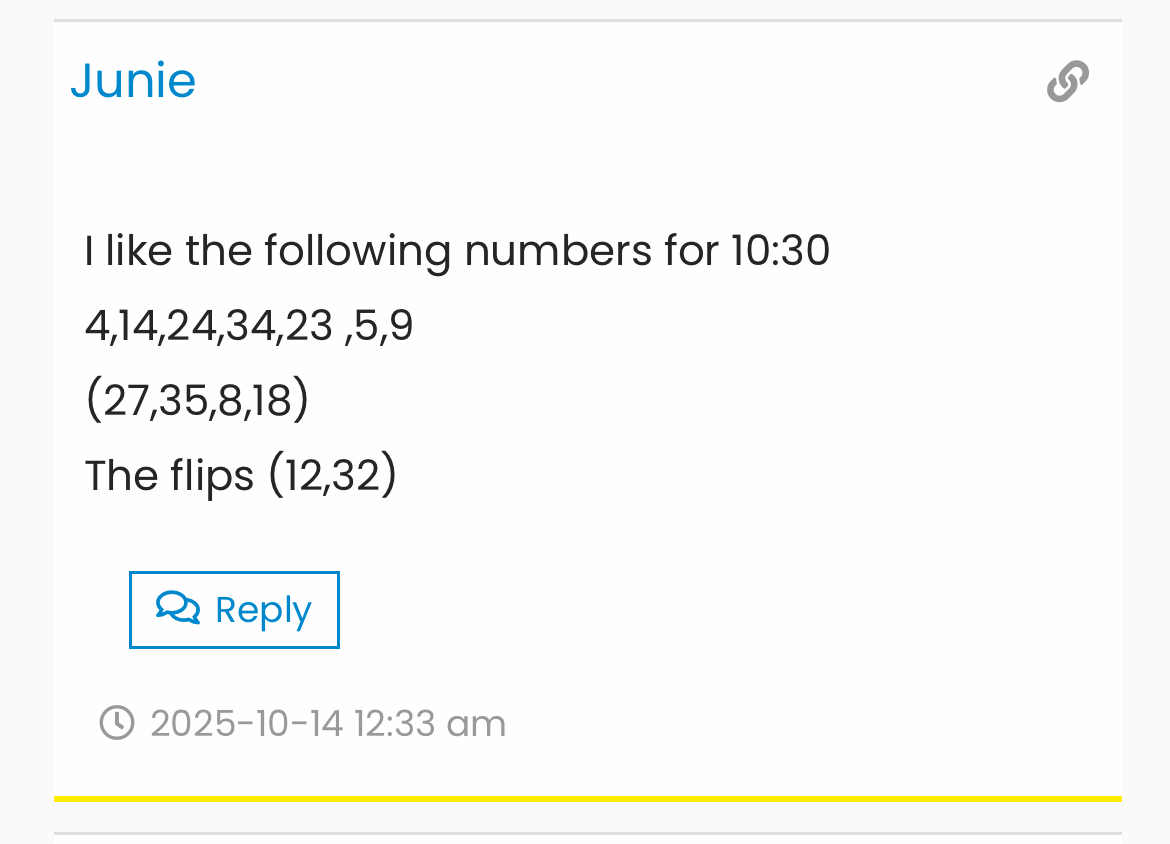The height and width of the screenshot is (844, 1170).
Task: Click the "12:33 am" time text
Action: coord(430,723)
